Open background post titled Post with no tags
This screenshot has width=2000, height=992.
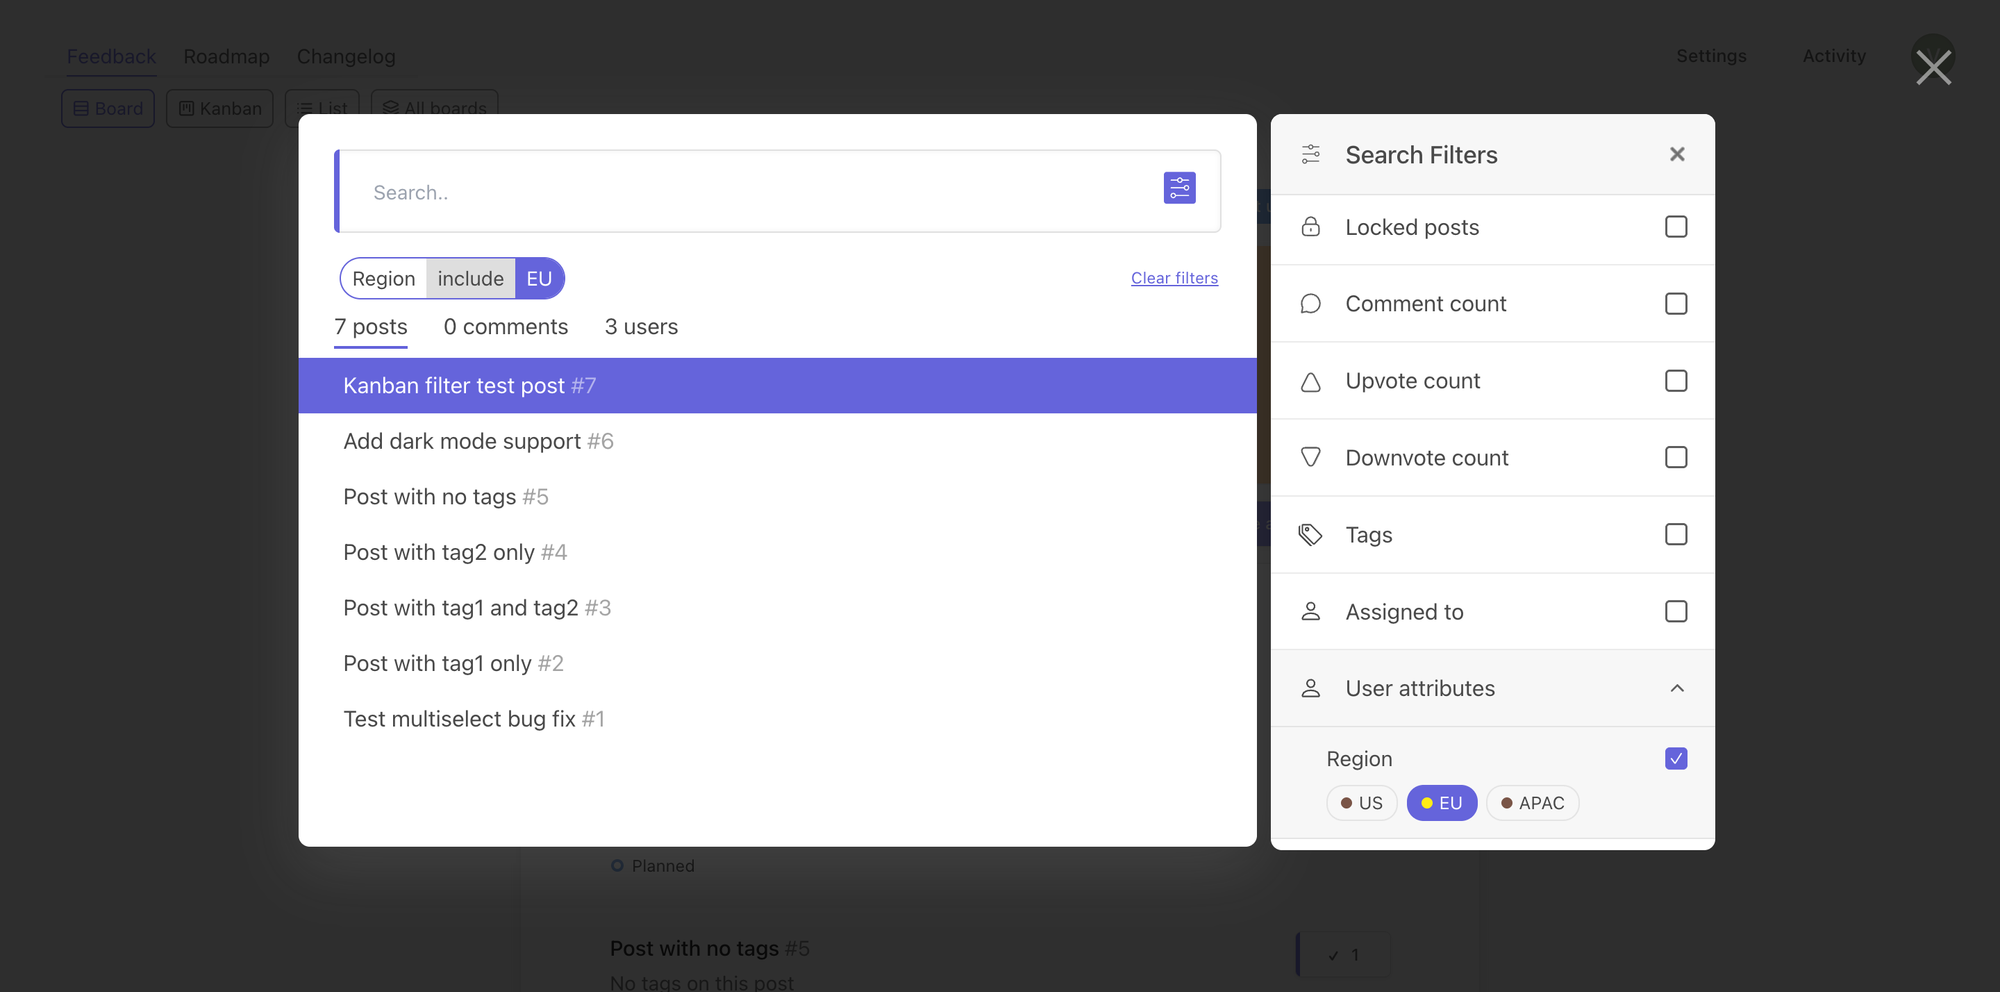click(694, 948)
